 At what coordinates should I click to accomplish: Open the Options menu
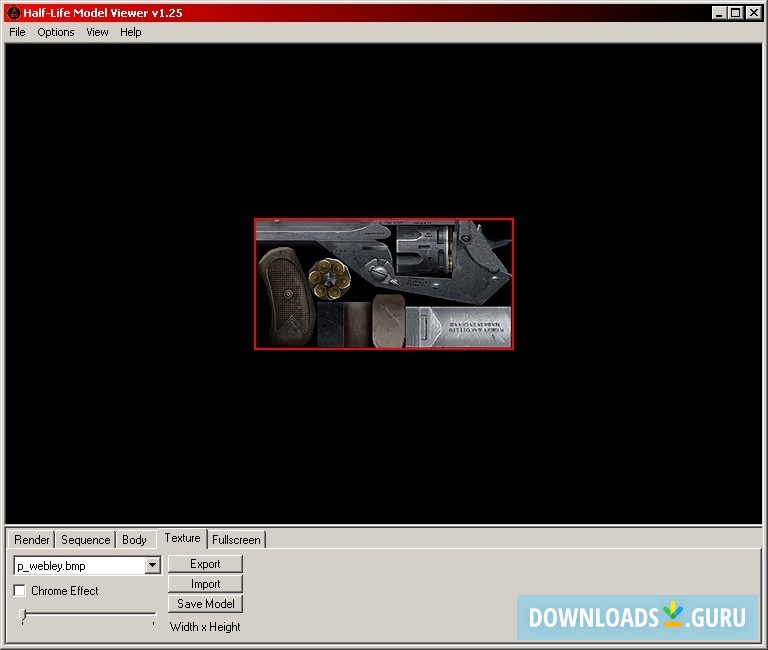click(56, 32)
